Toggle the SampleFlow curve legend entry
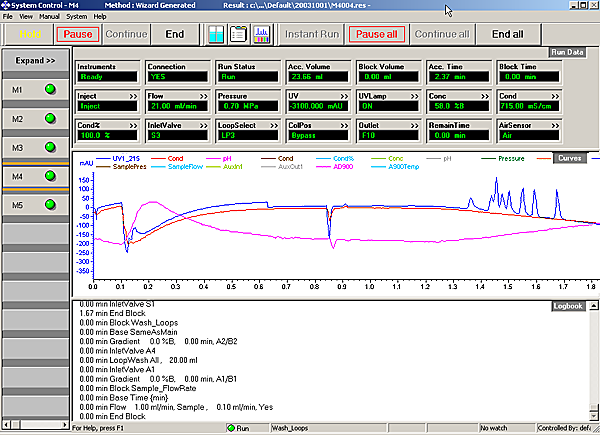The width and height of the screenshot is (600, 435). pos(183,166)
